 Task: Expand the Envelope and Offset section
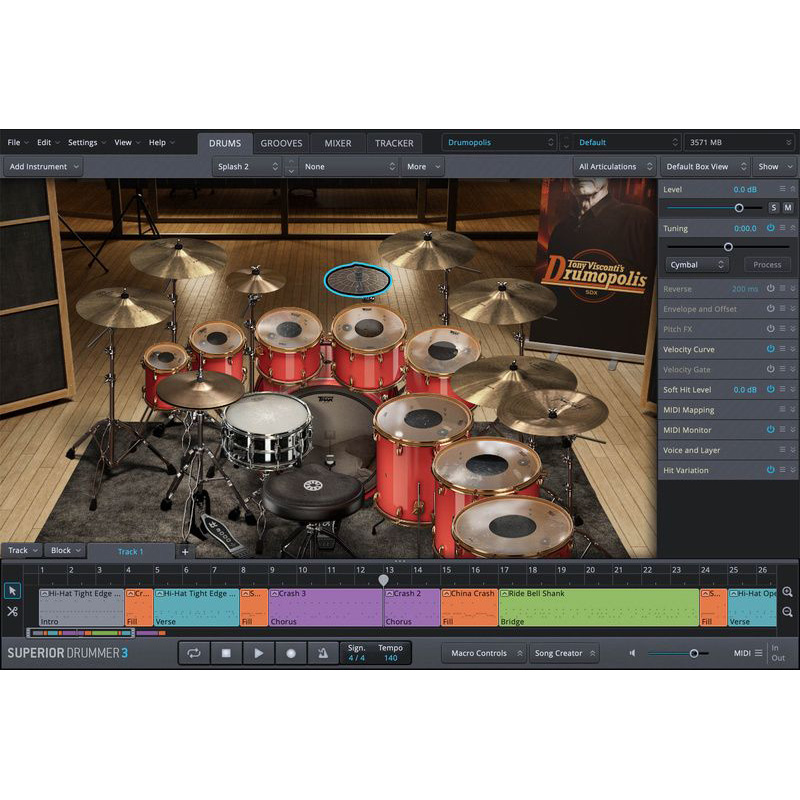click(x=793, y=309)
